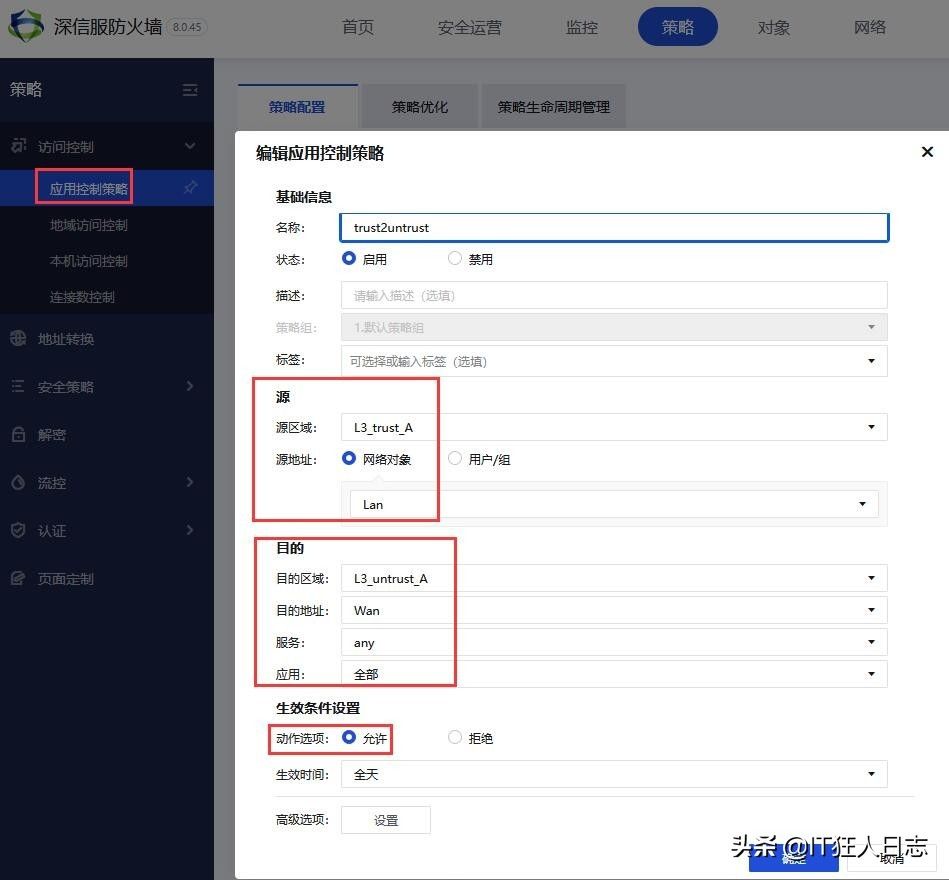
Task: Open the 策略 top menu
Action: tap(678, 27)
